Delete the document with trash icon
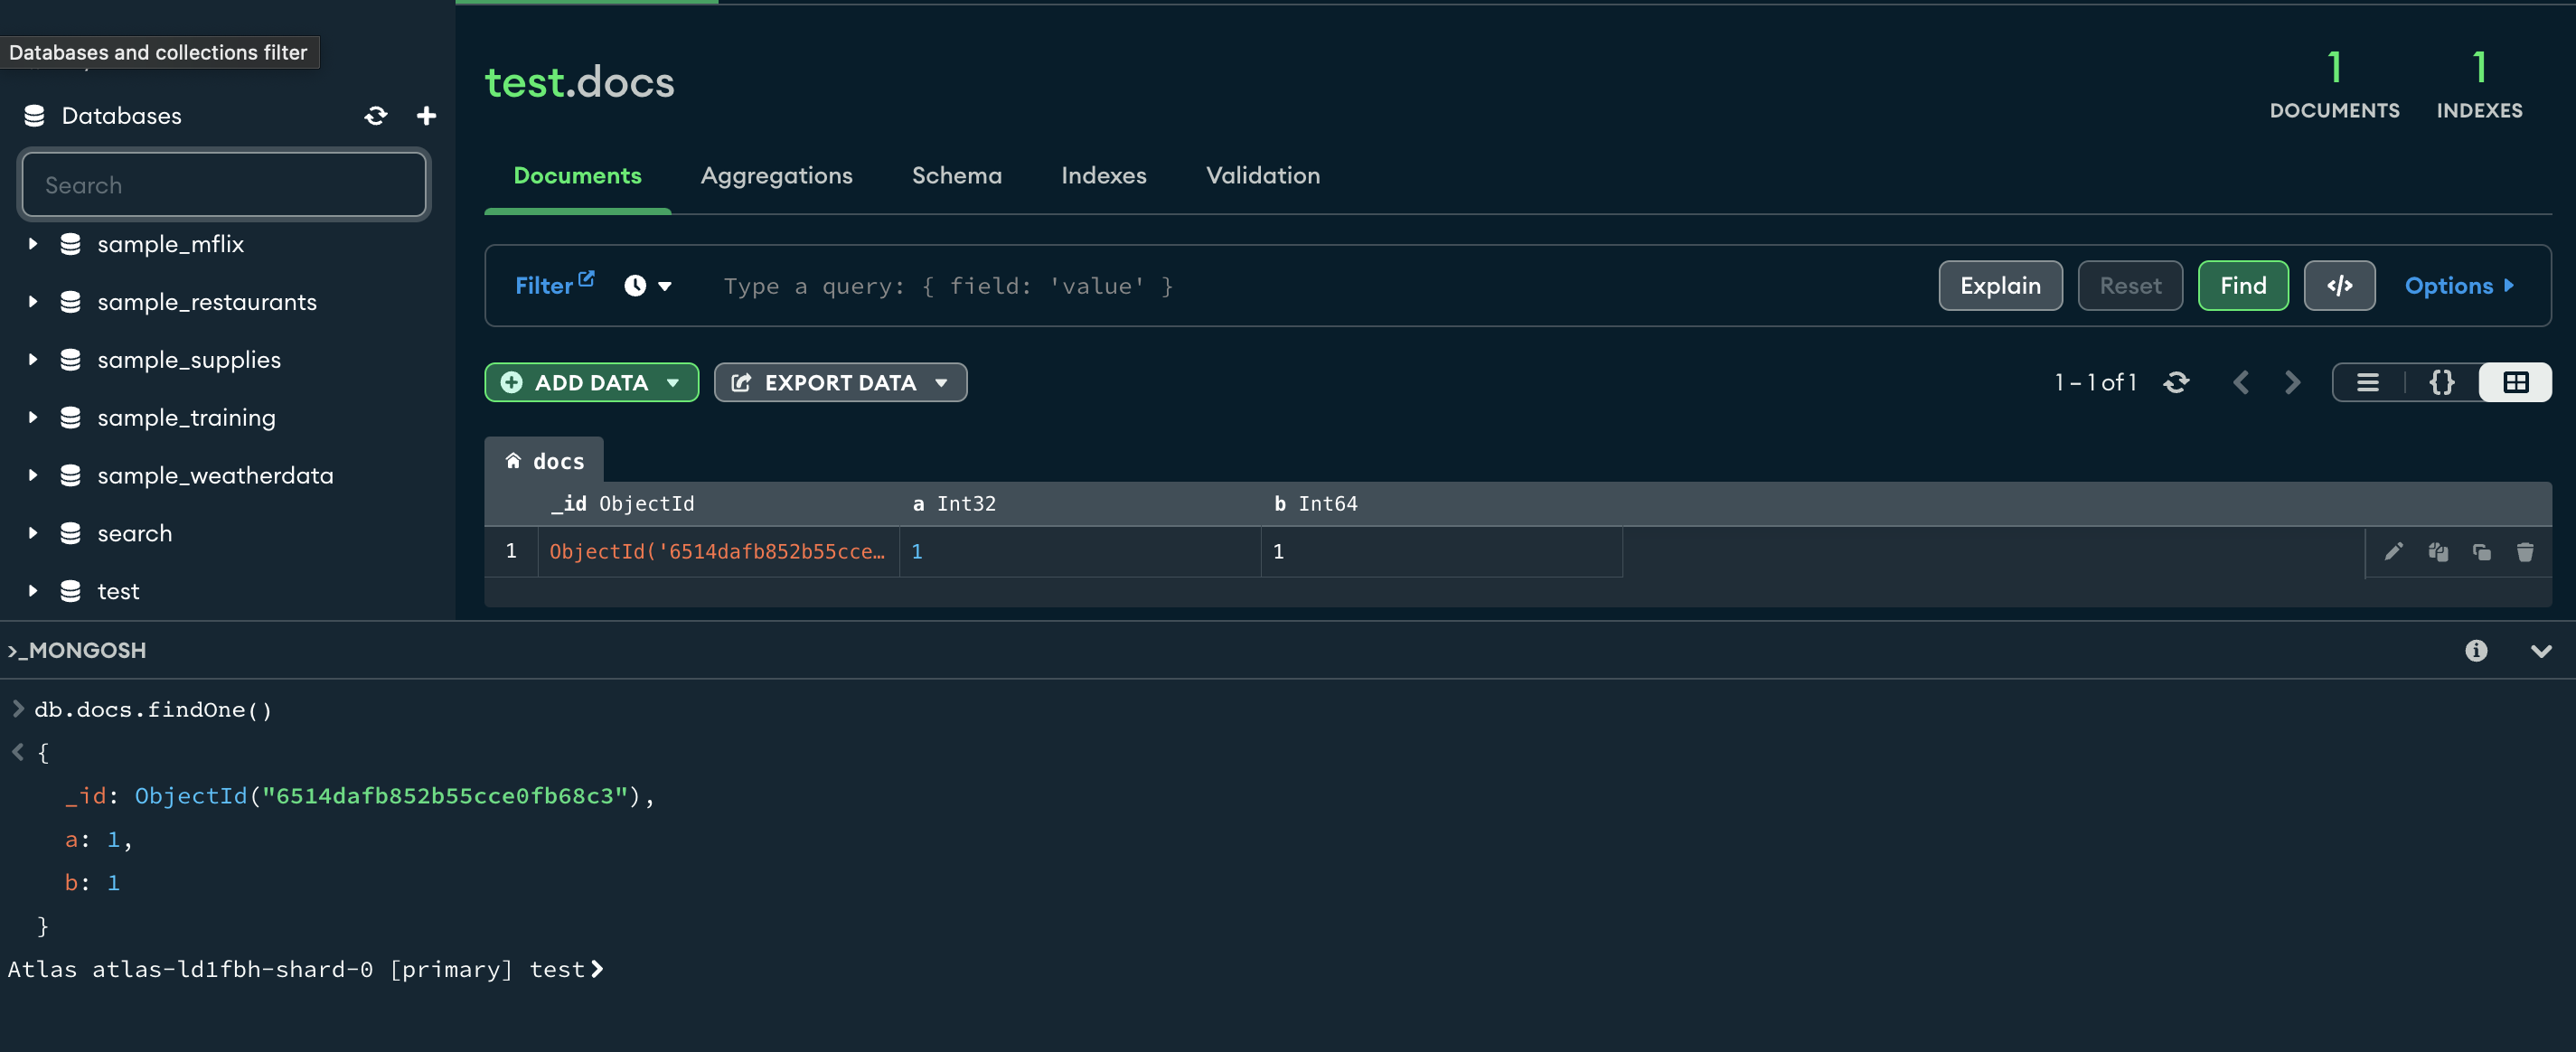The height and width of the screenshot is (1052, 2576). [2525, 552]
